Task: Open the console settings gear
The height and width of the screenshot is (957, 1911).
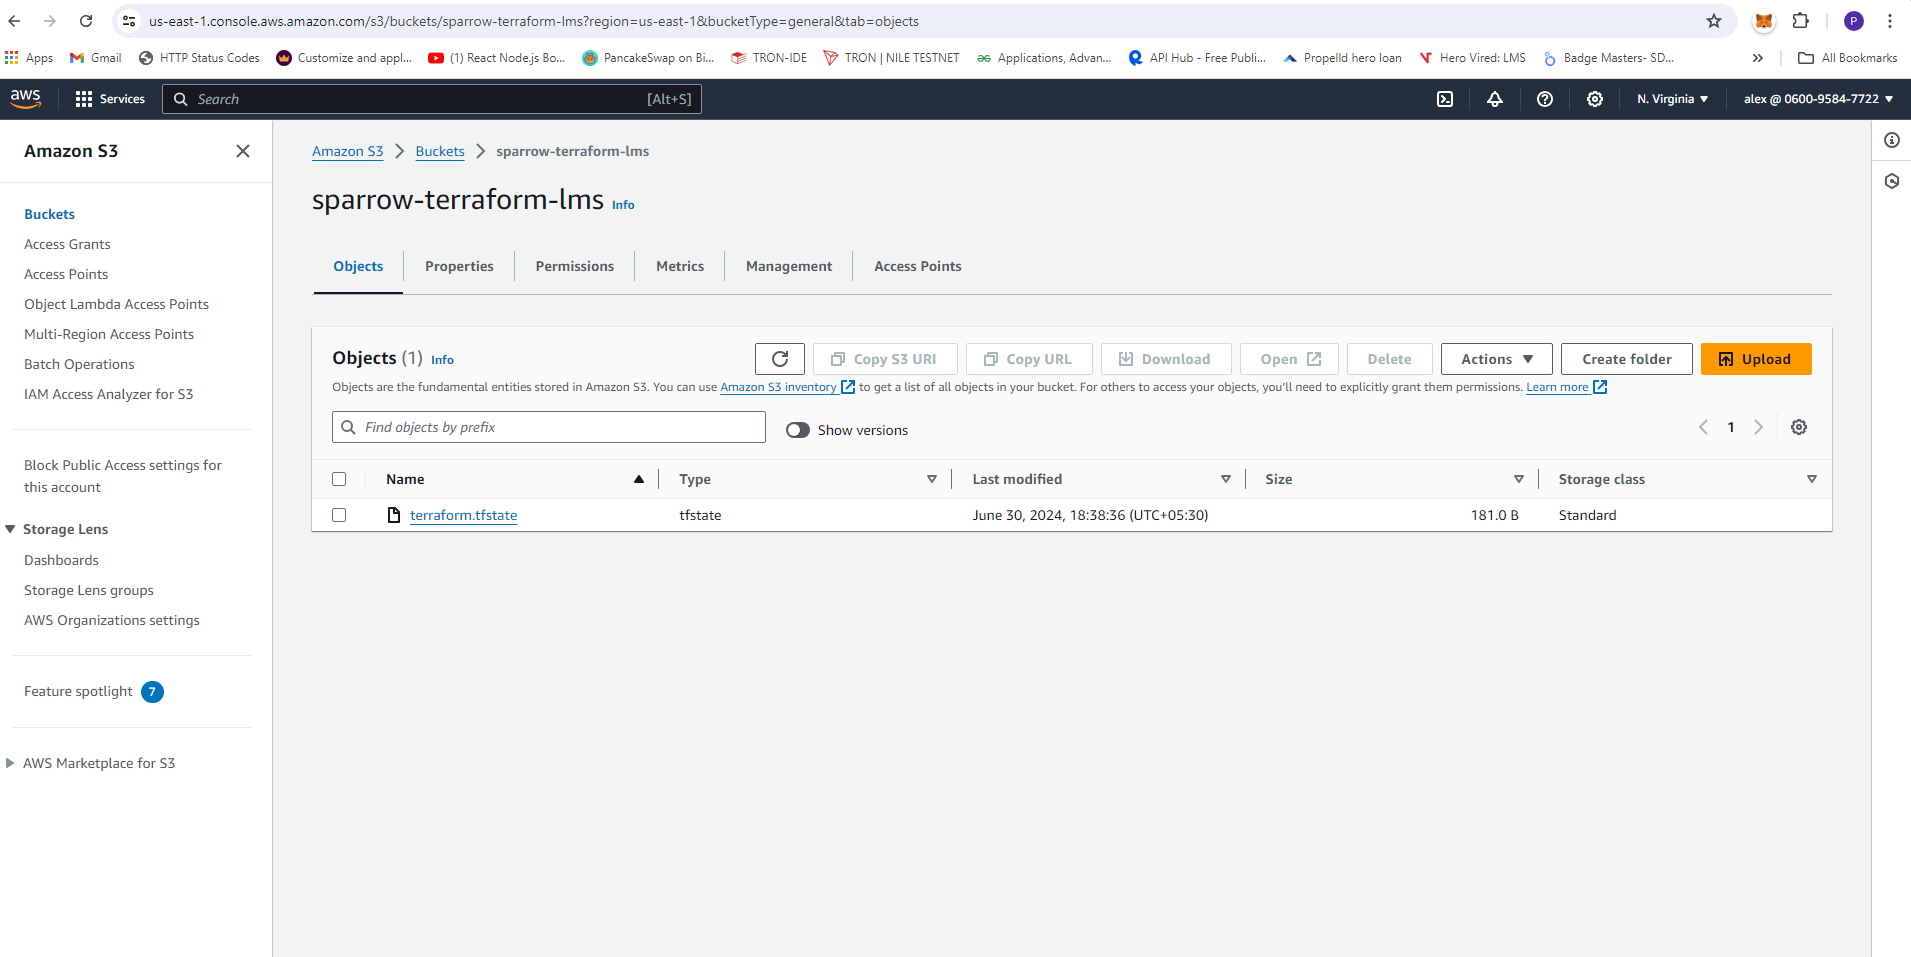Action: click(x=1595, y=99)
